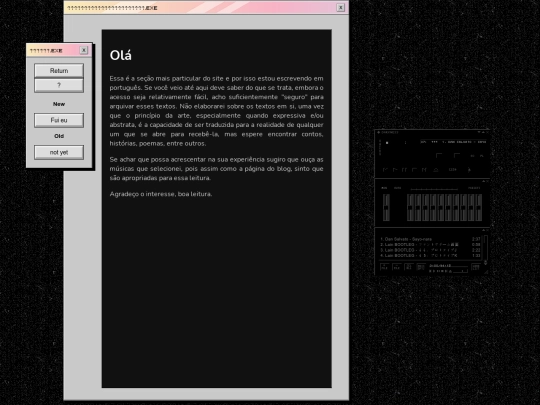Click the playlist vertical scrollbar
540x405 pixels.
point(486,249)
